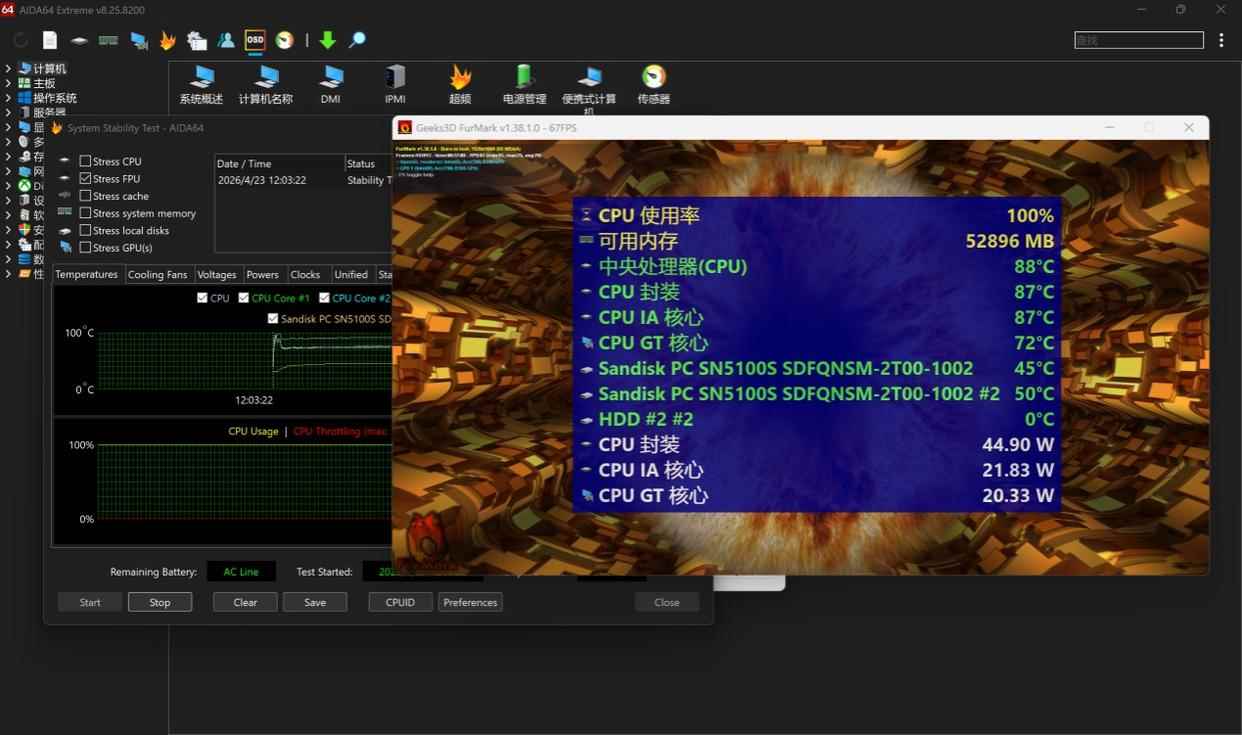The image size is (1242, 735).
Task: Click the 可用内存 52896 MB row
Action: pyautogui.click(x=816, y=241)
